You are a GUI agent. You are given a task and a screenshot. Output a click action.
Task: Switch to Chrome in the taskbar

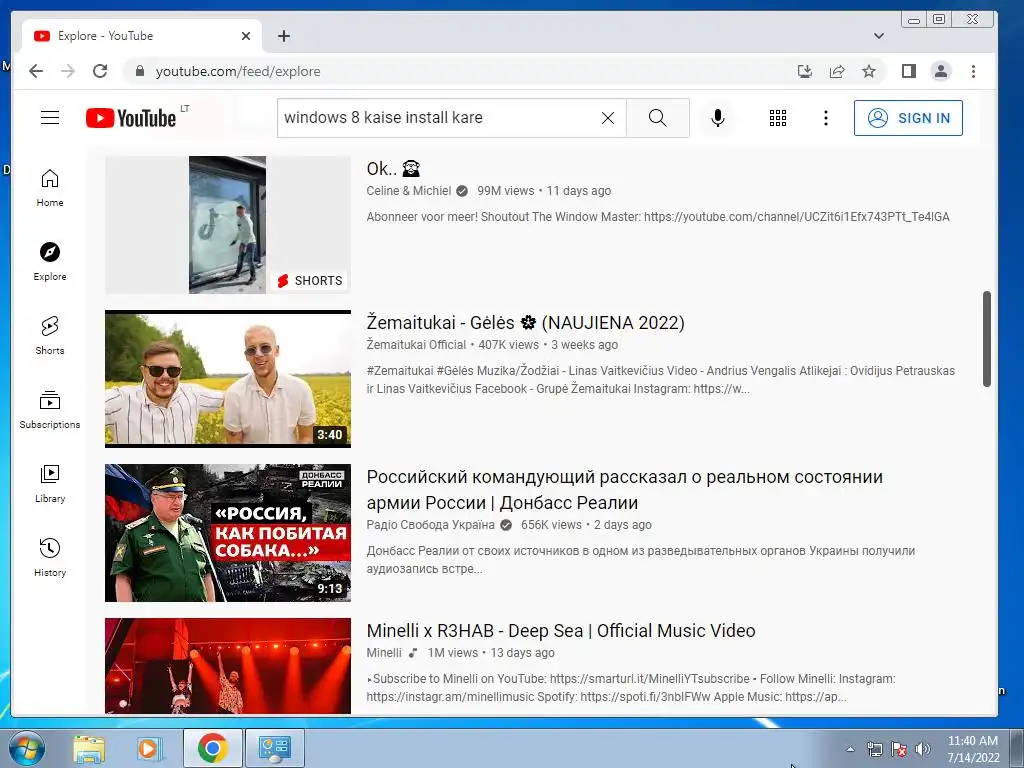coord(212,748)
